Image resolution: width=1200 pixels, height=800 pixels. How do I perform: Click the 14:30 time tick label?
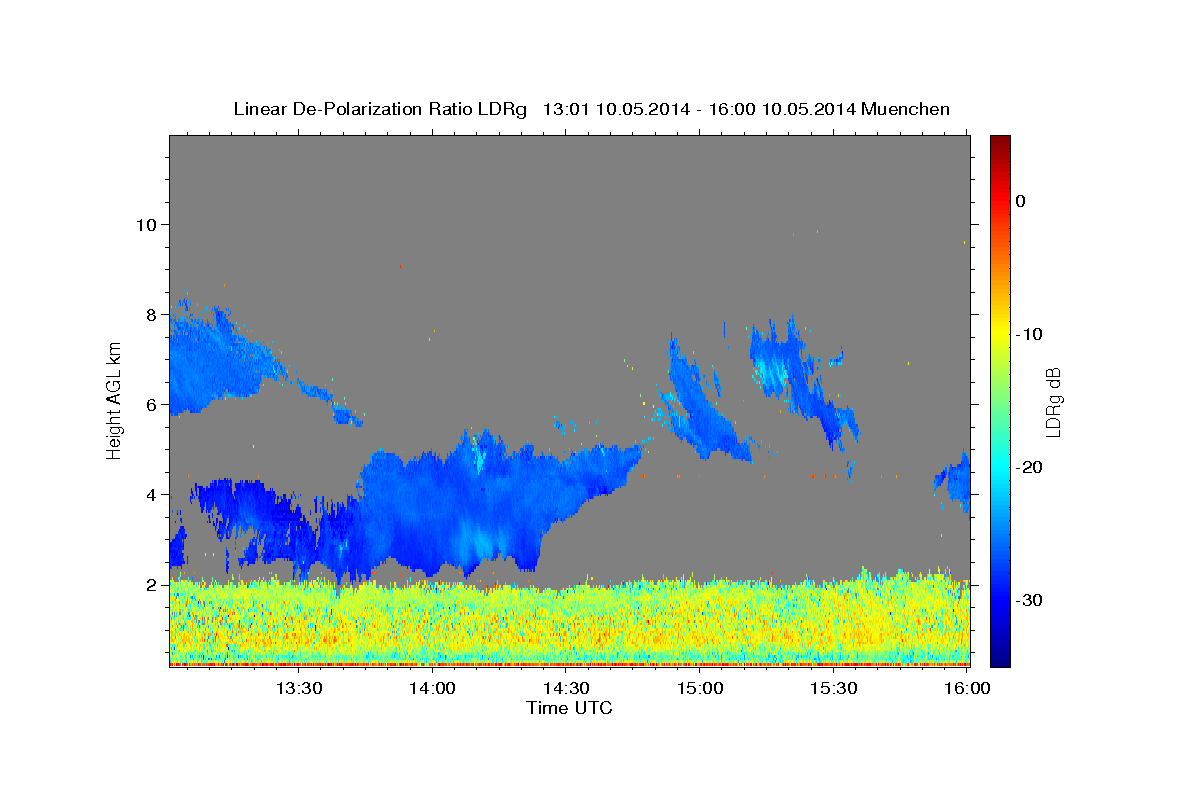click(566, 688)
